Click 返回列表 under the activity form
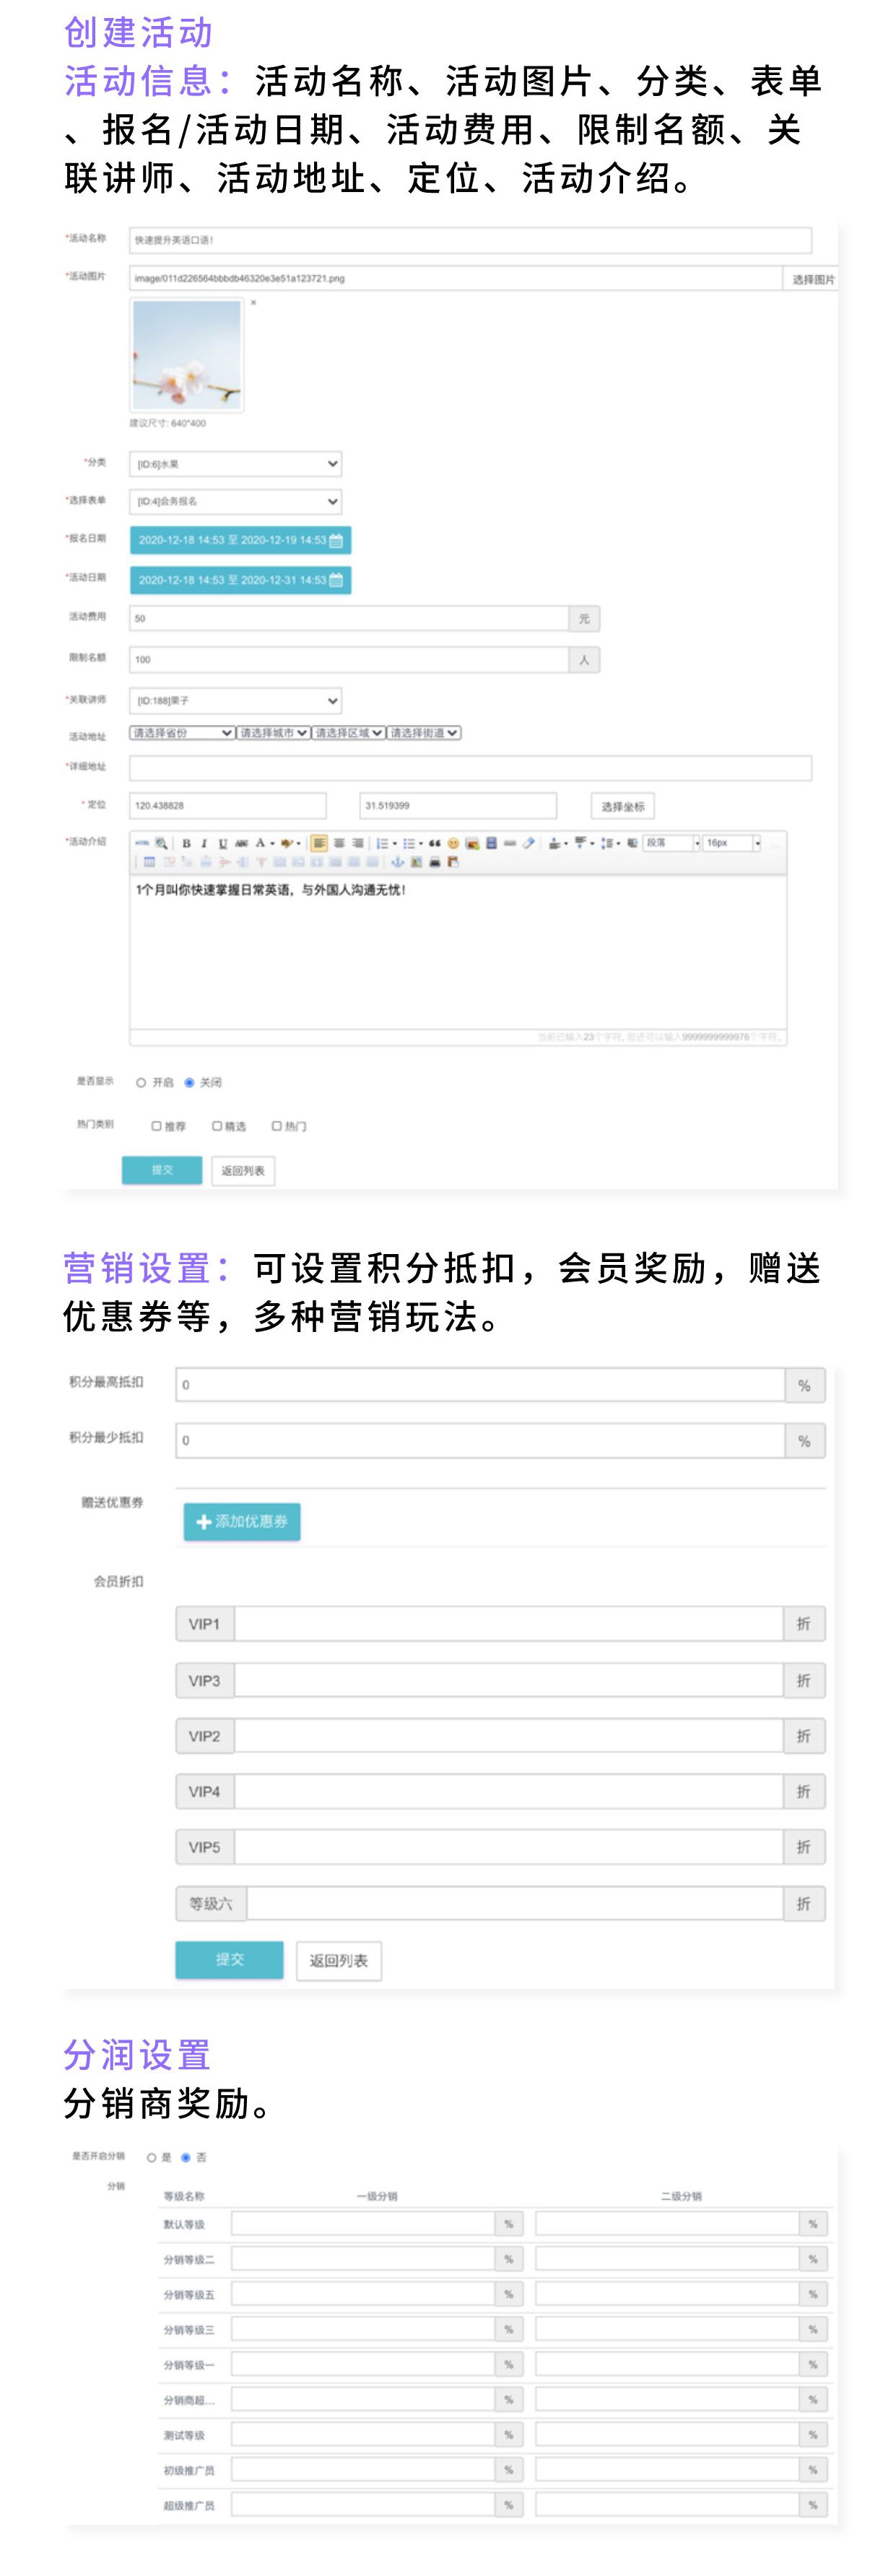The width and height of the screenshot is (896, 2576). 243,1171
